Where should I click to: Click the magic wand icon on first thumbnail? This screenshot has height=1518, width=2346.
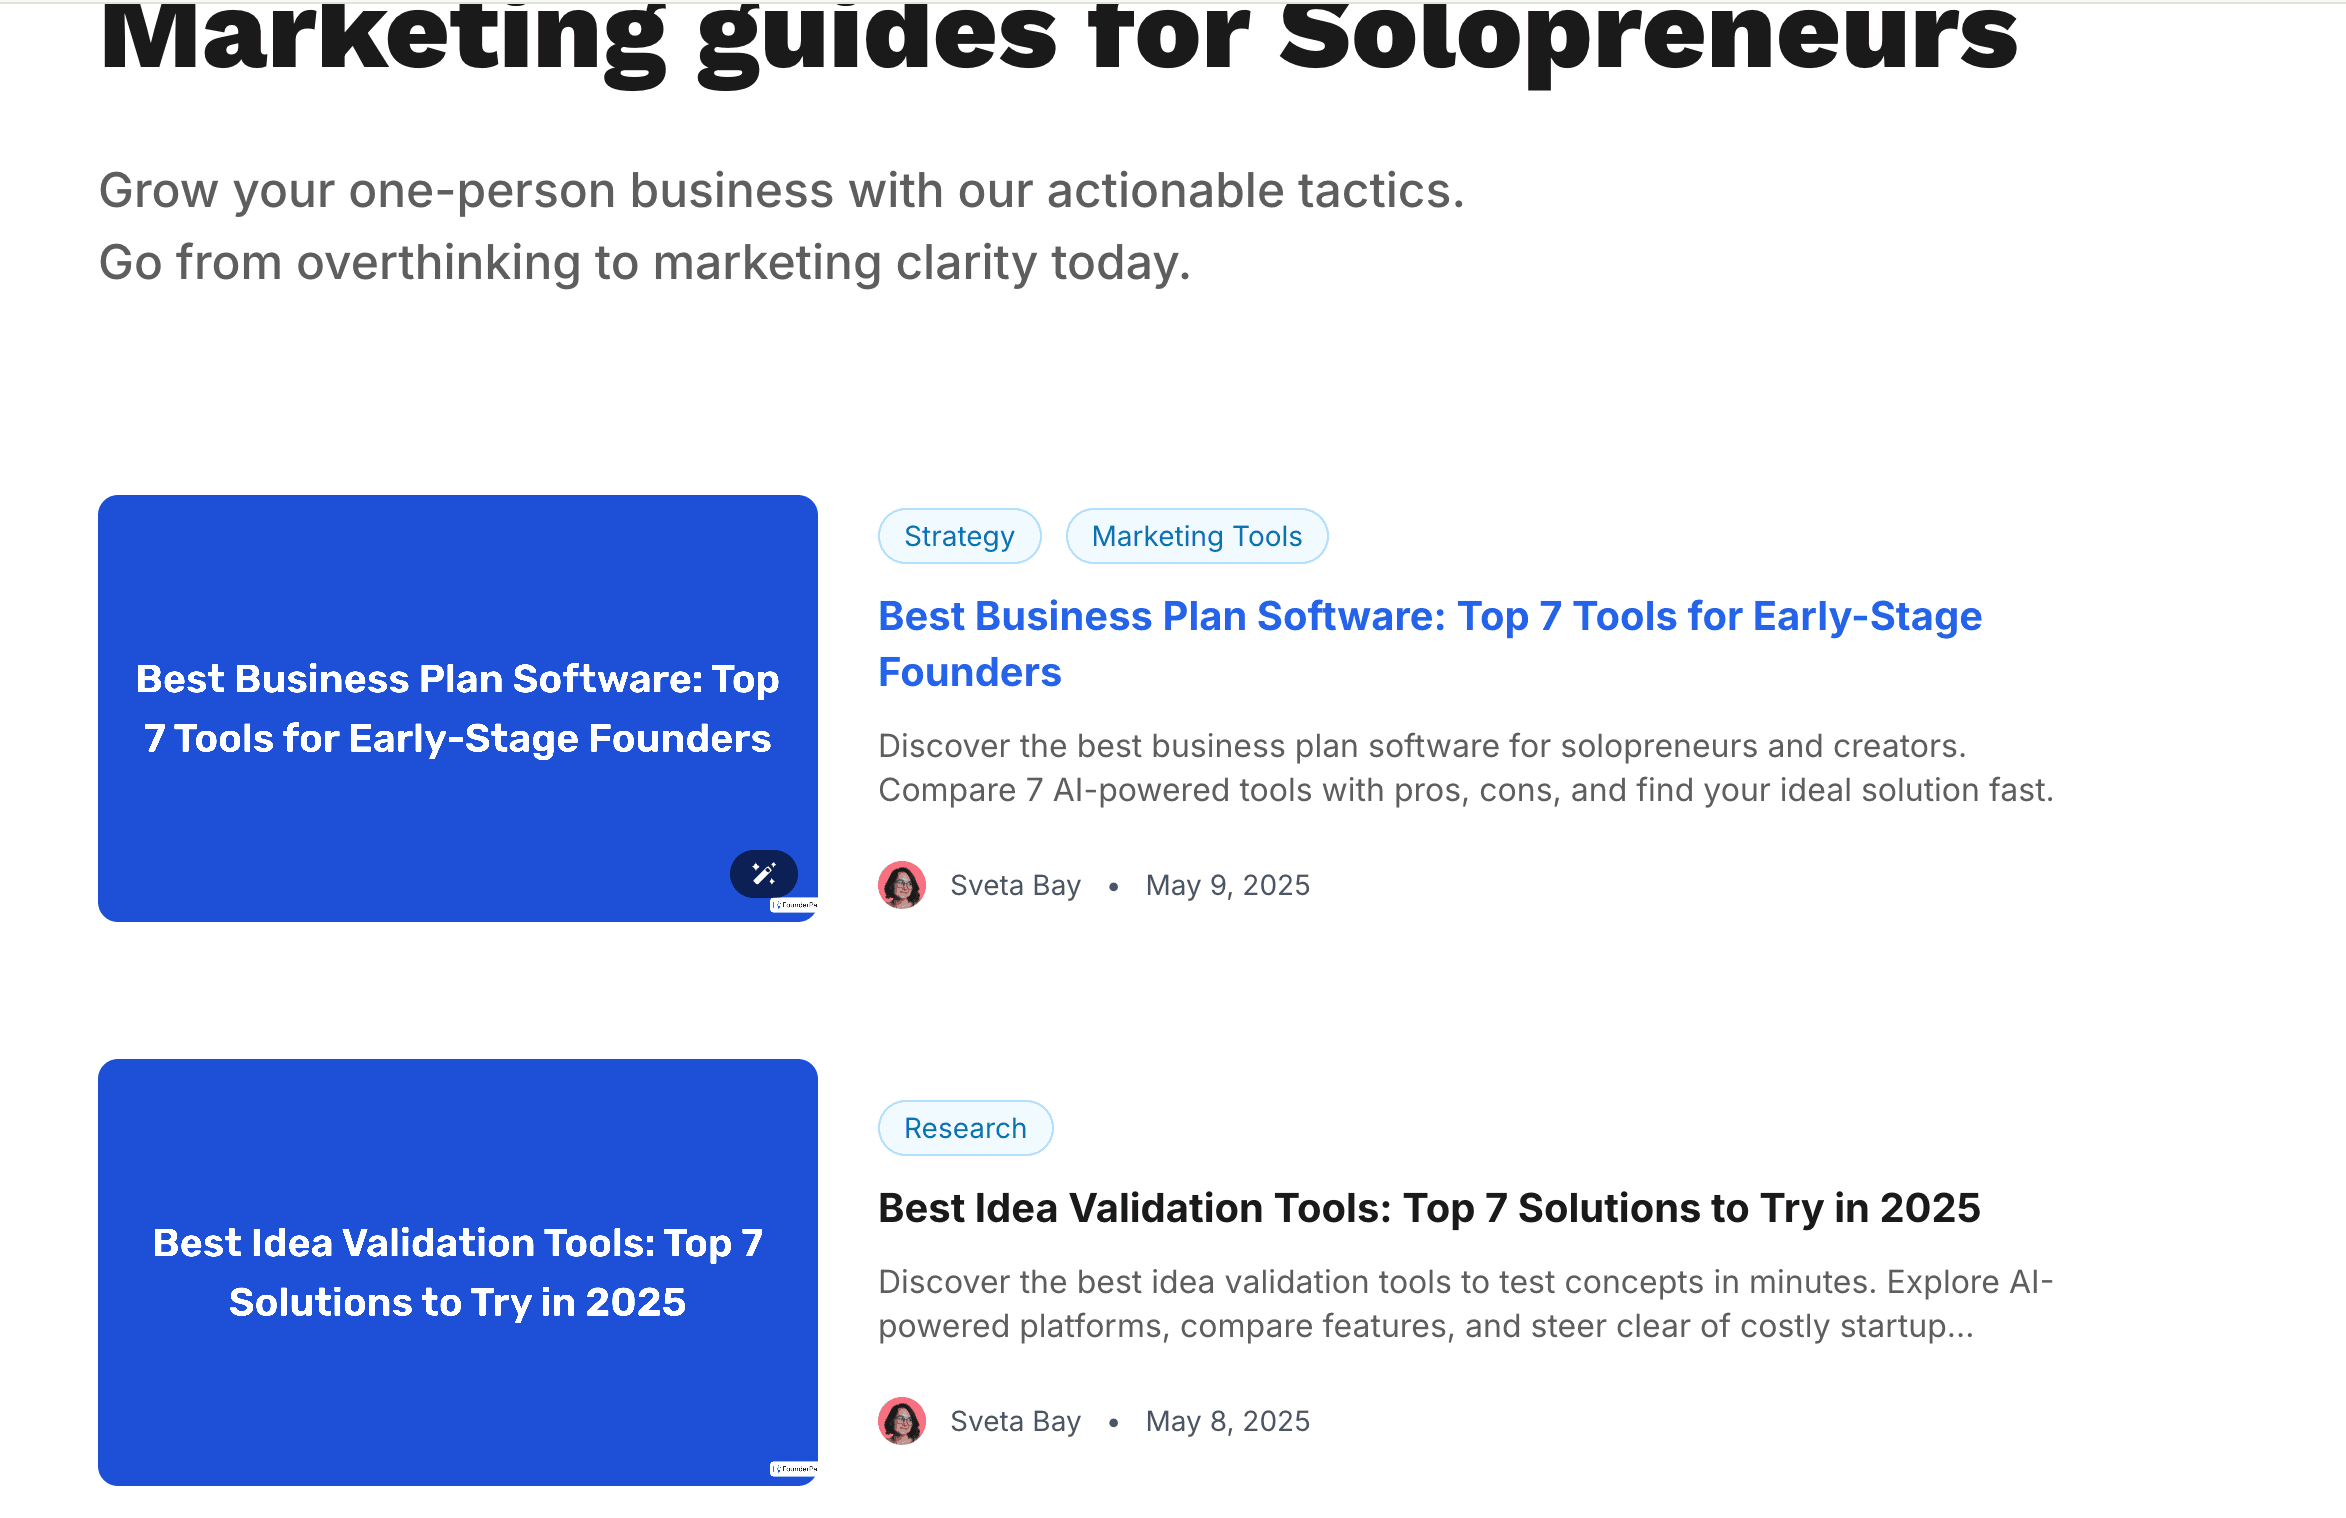pyautogui.click(x=763, y=874)
